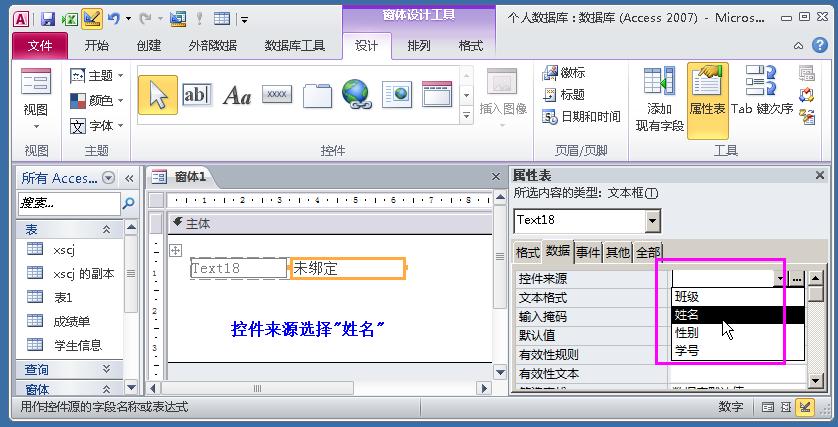The height and width of the screenshot is (427, 838).
Task: Select the Tab control tool
Action: point(317,95)
